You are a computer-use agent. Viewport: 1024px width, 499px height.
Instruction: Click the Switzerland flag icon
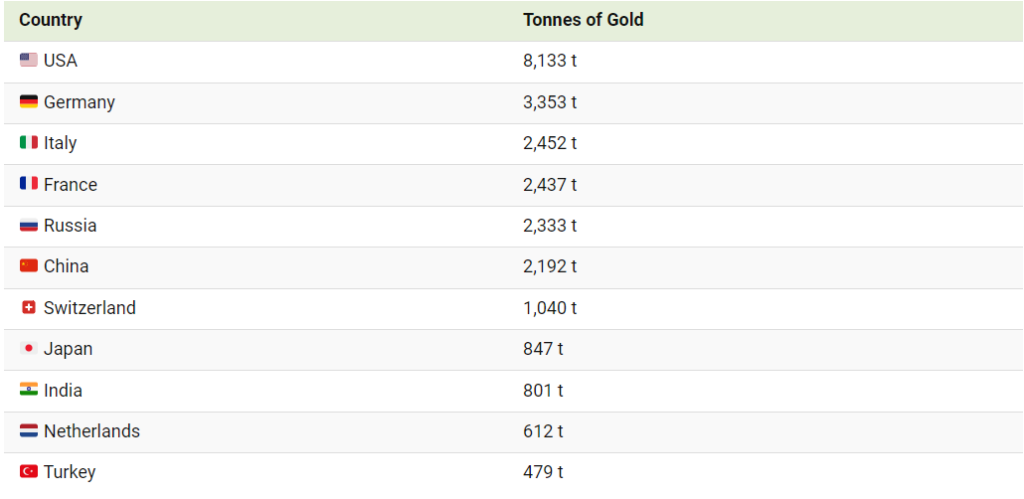[28, 308]
